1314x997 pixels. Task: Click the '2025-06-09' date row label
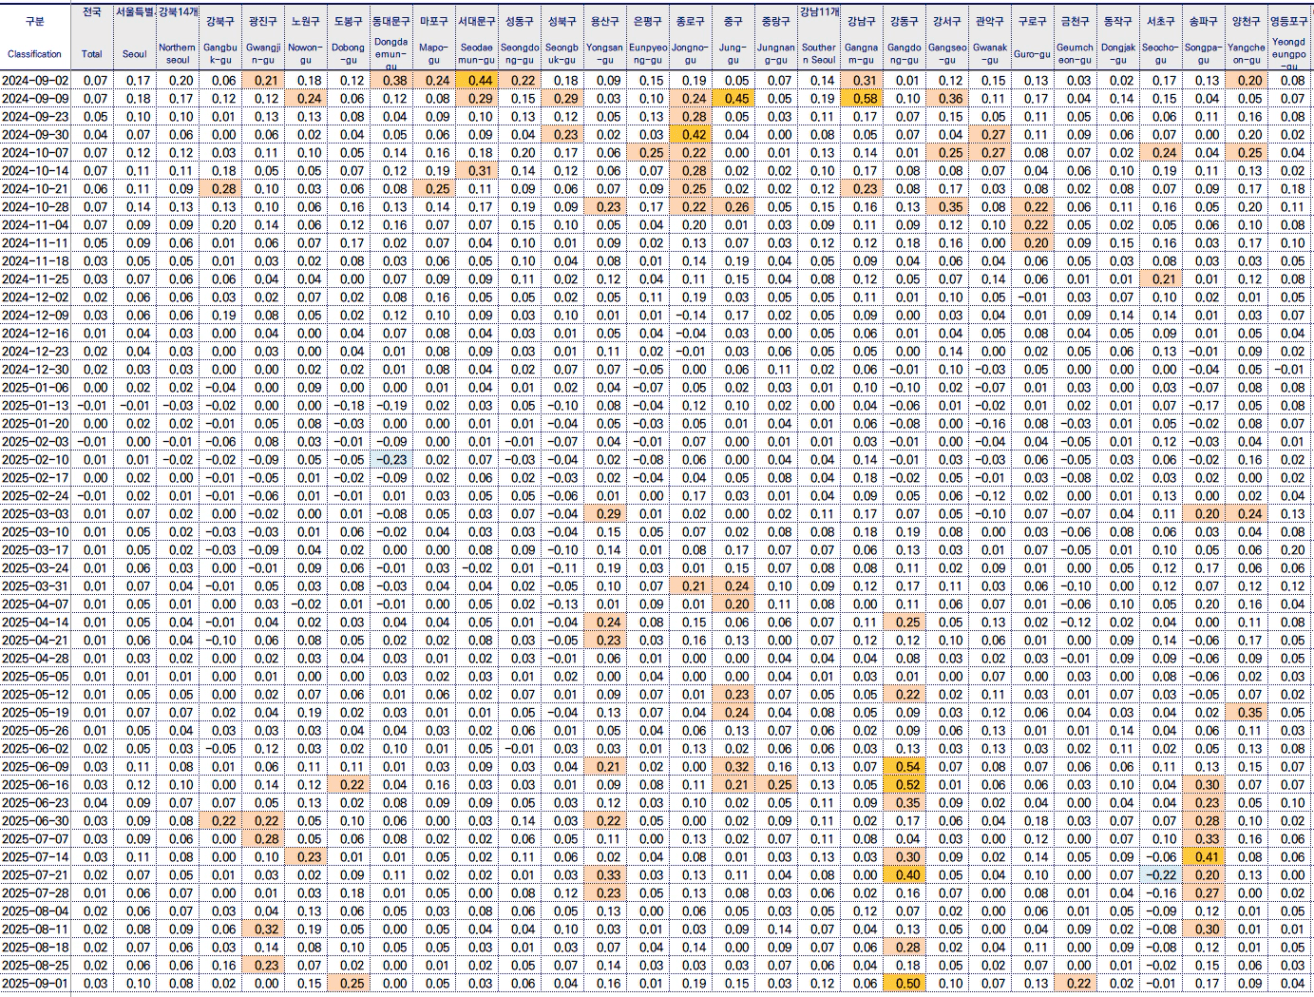pos(34,765)
